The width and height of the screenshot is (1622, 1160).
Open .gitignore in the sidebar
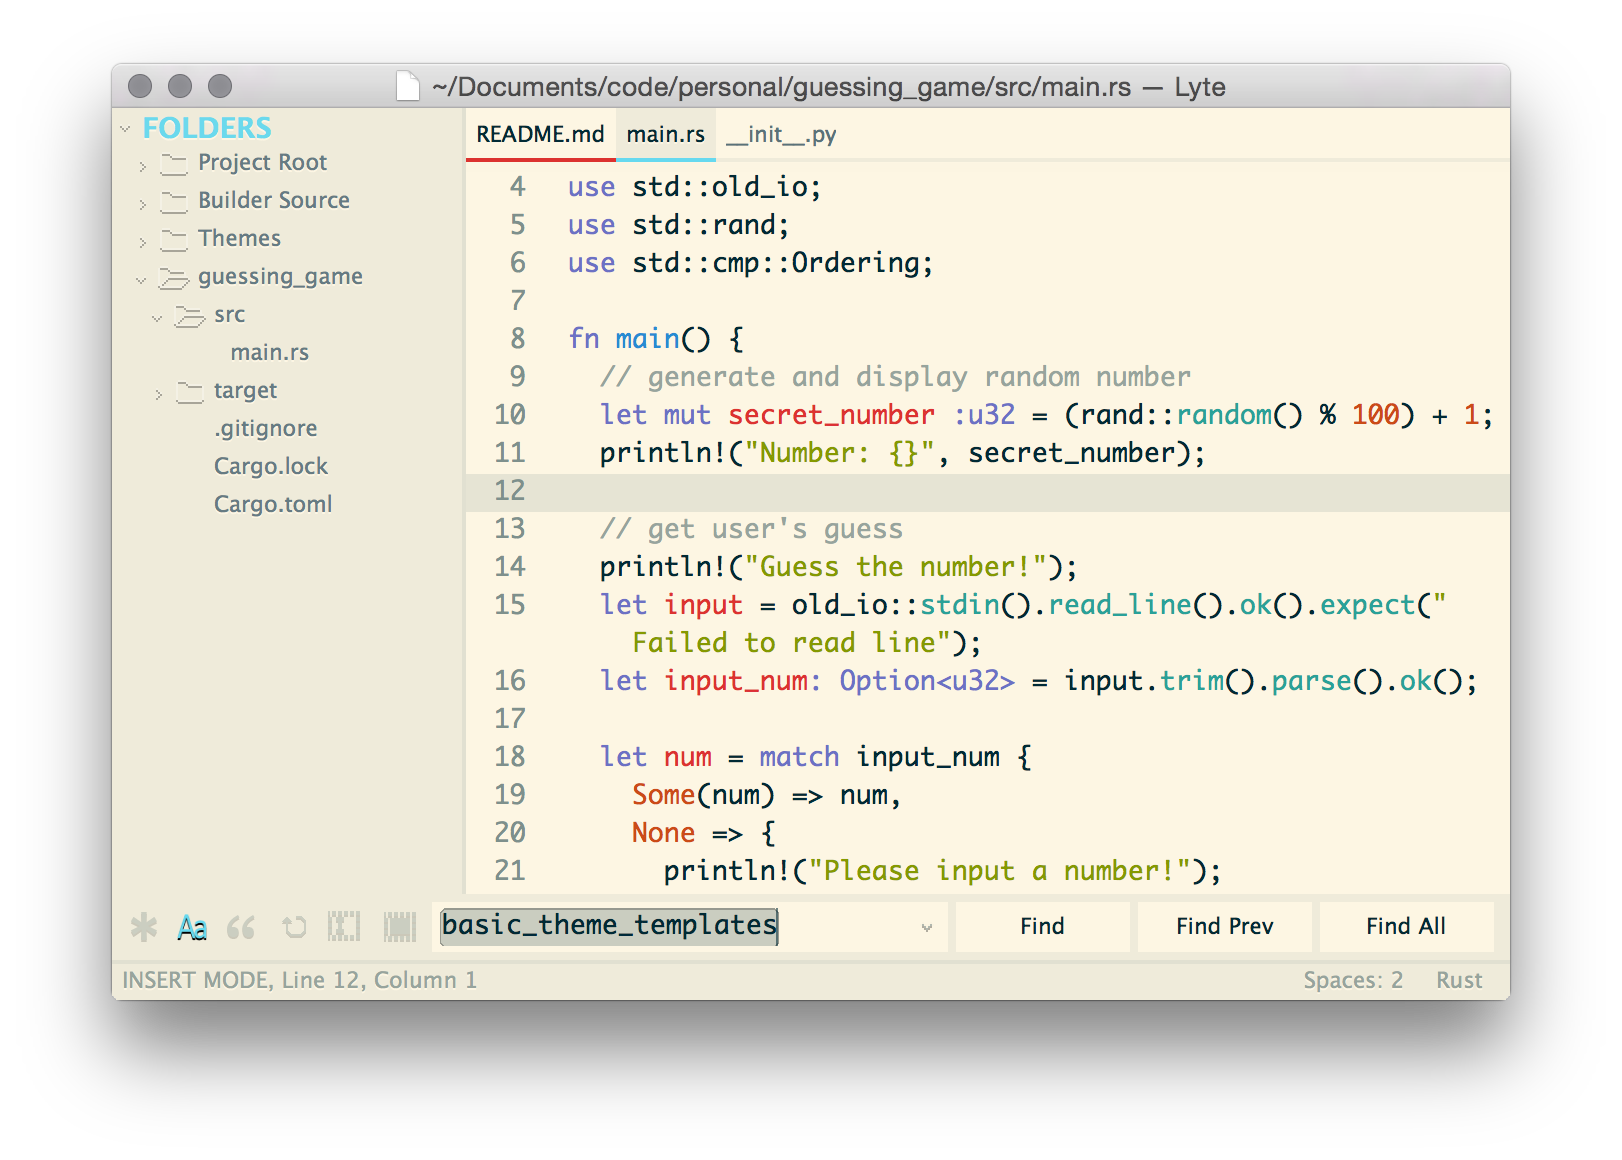pyautogui.click(x=265, y=428)
